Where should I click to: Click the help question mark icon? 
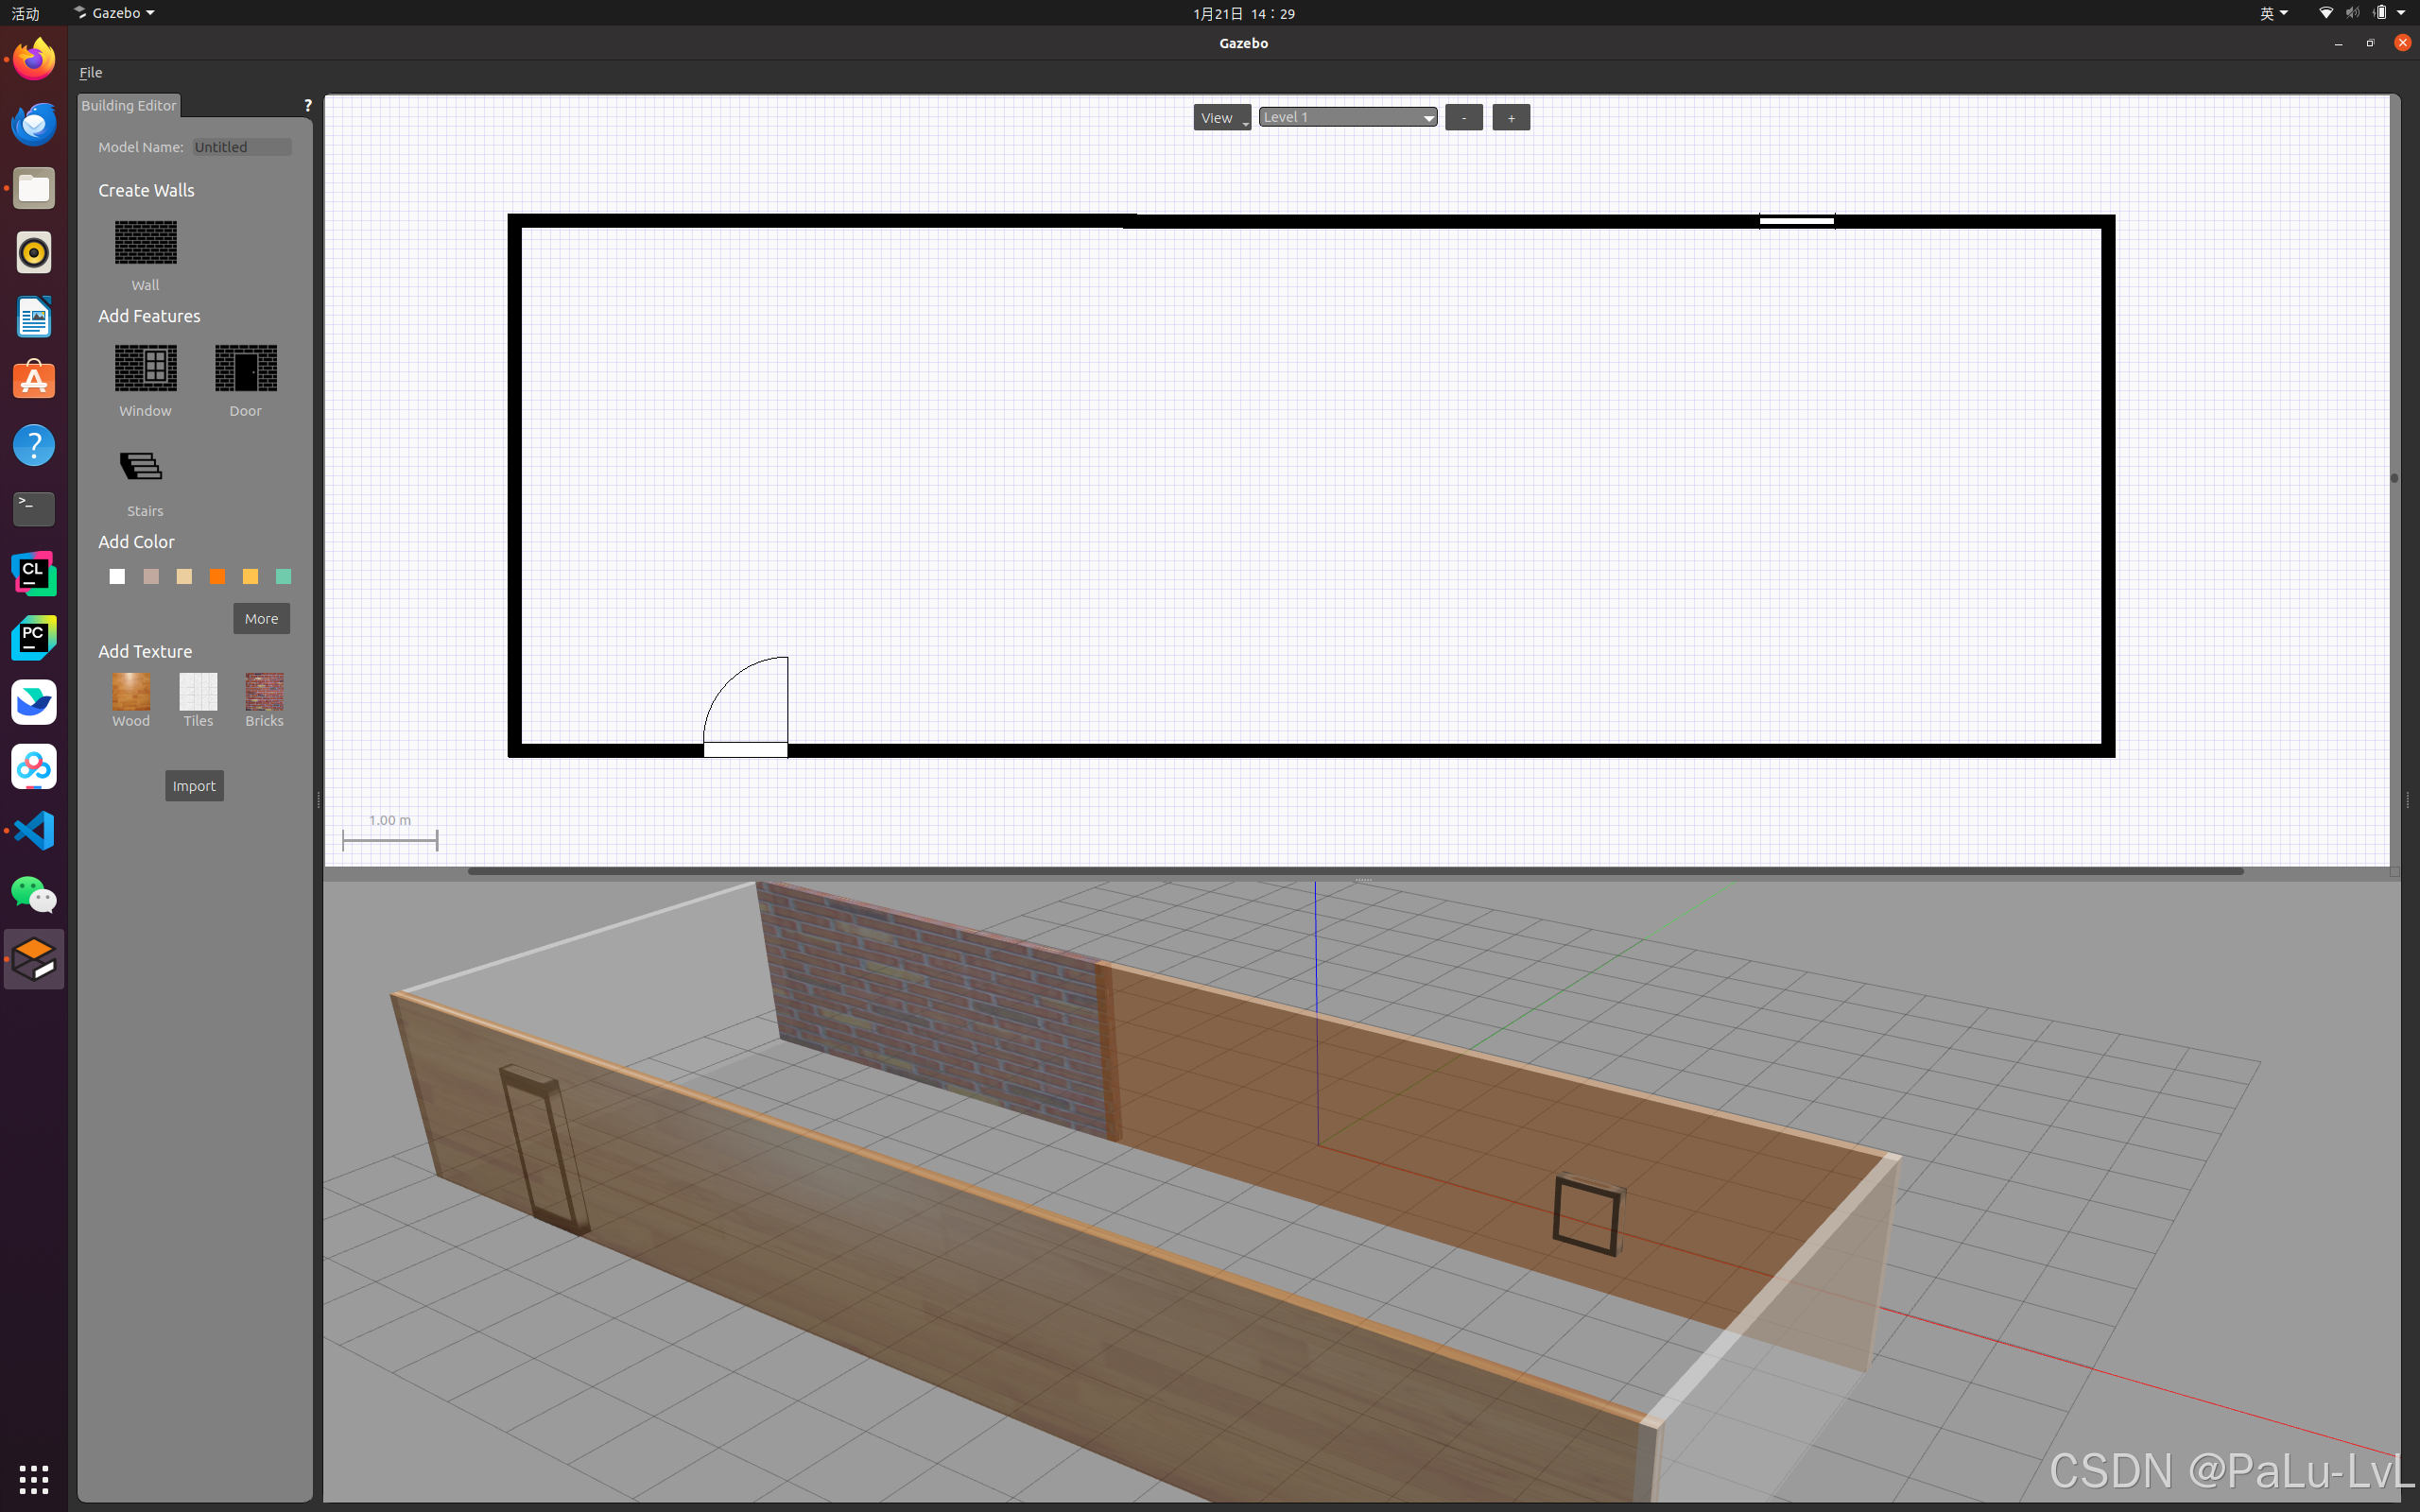click(308, 106)
